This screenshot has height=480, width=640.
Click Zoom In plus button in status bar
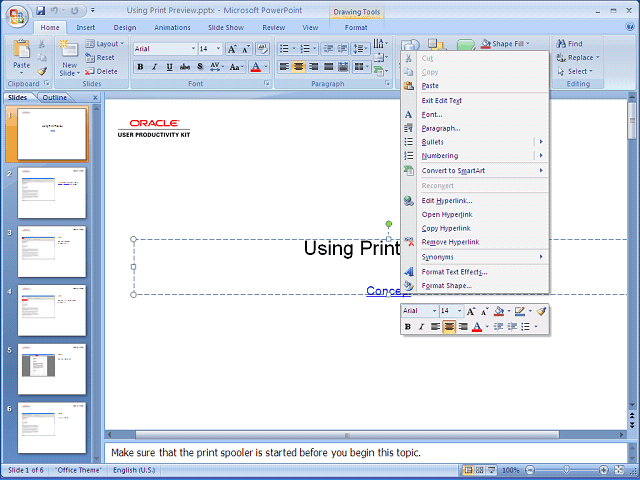(x=603, y=470)
